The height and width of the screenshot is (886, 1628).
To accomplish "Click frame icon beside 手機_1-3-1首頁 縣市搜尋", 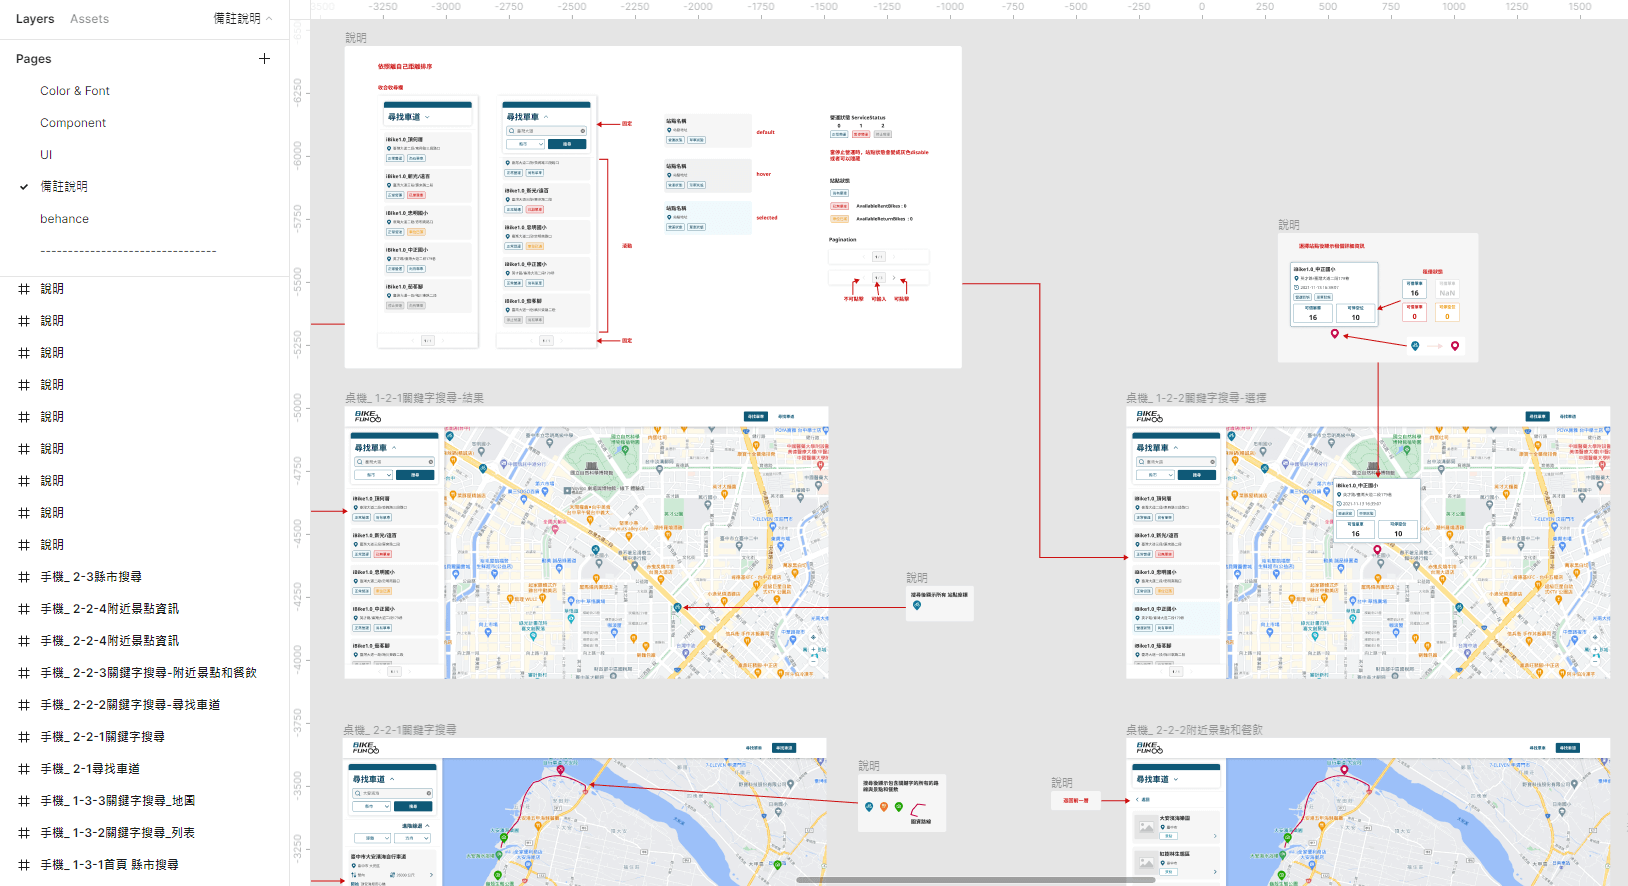I will coord(24,865).
